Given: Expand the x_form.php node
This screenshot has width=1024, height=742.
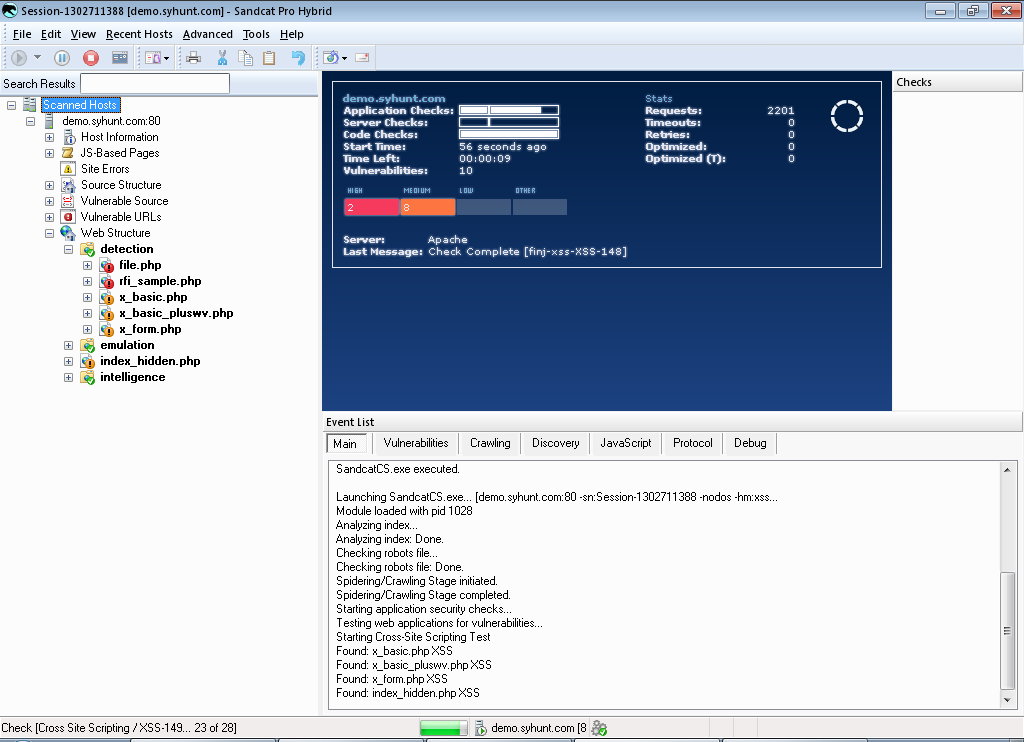Looking at the screenshot, I should tap(87, 329).
